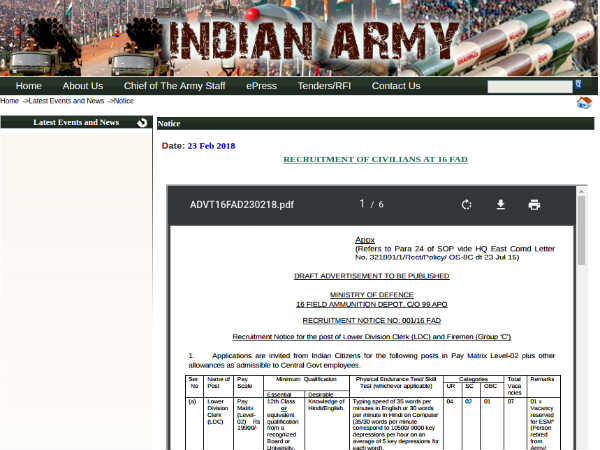
Task: Rotate the PDF with the rotate icon
Action: [x=466, y=205]
